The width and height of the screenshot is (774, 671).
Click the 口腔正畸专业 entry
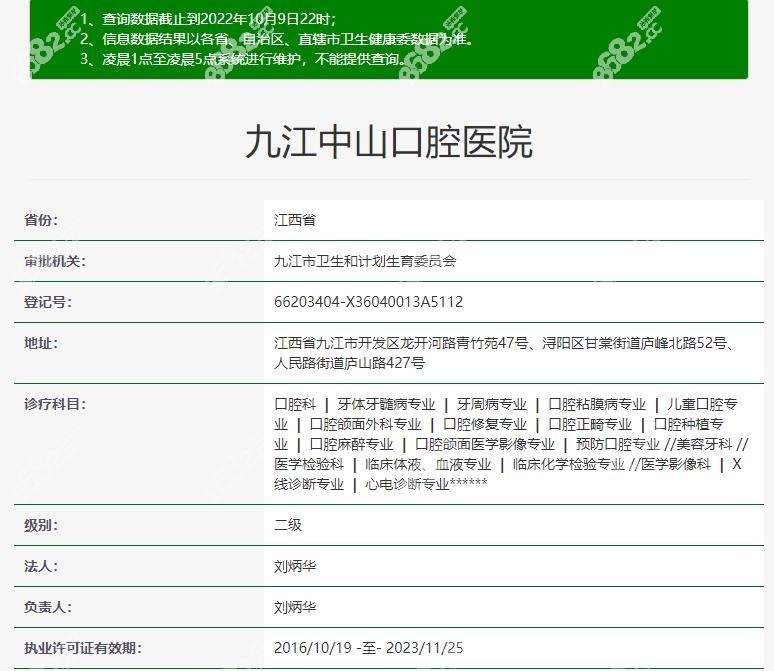[590, 424]
